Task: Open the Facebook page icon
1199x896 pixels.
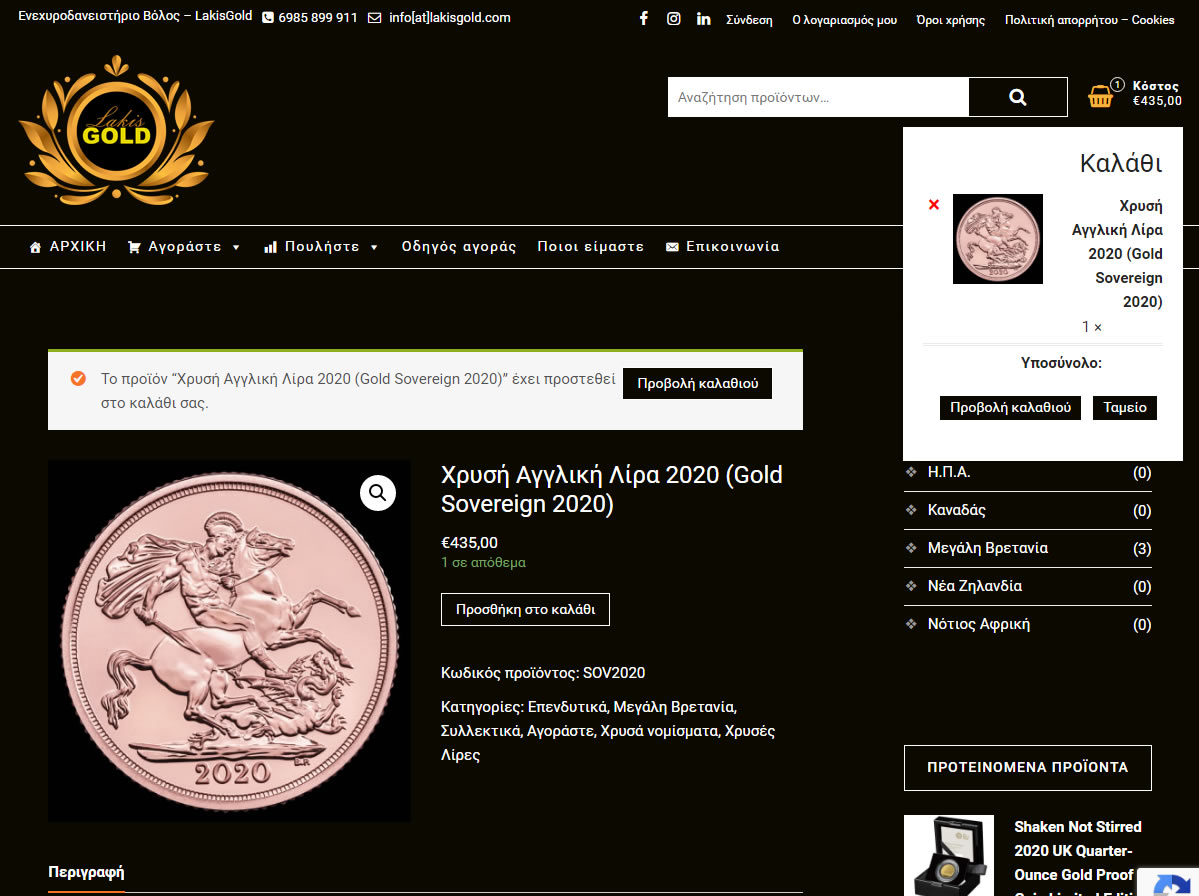Action: coord(644,18)
